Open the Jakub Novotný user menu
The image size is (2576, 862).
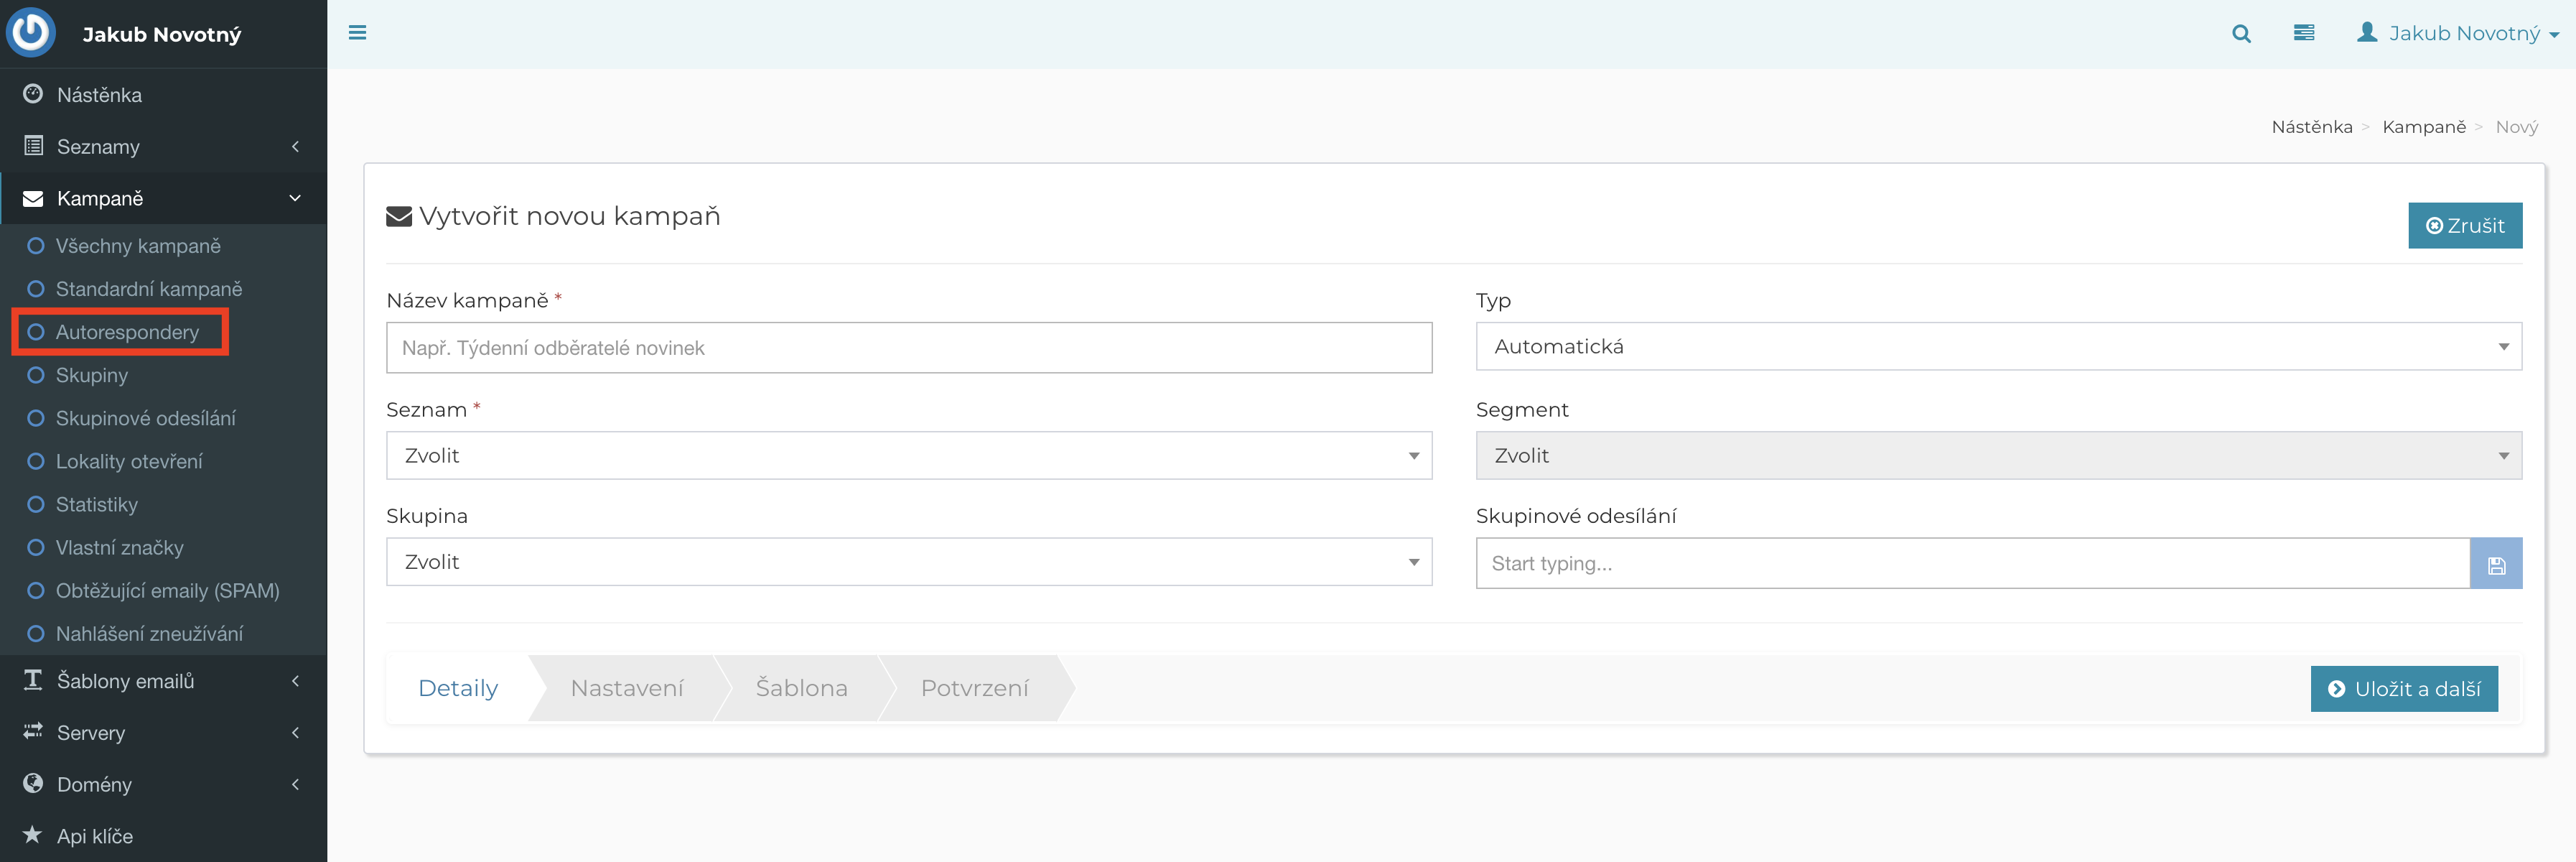click(x=2458, y=33)
